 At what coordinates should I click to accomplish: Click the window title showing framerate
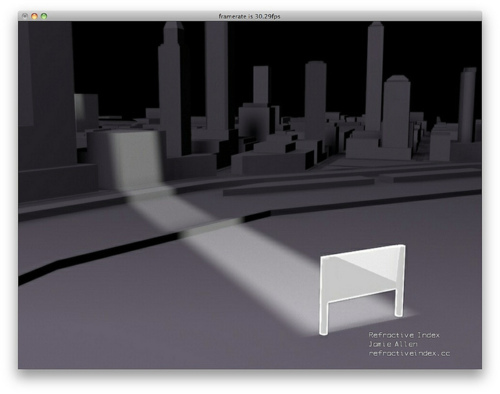click(249, 16)
